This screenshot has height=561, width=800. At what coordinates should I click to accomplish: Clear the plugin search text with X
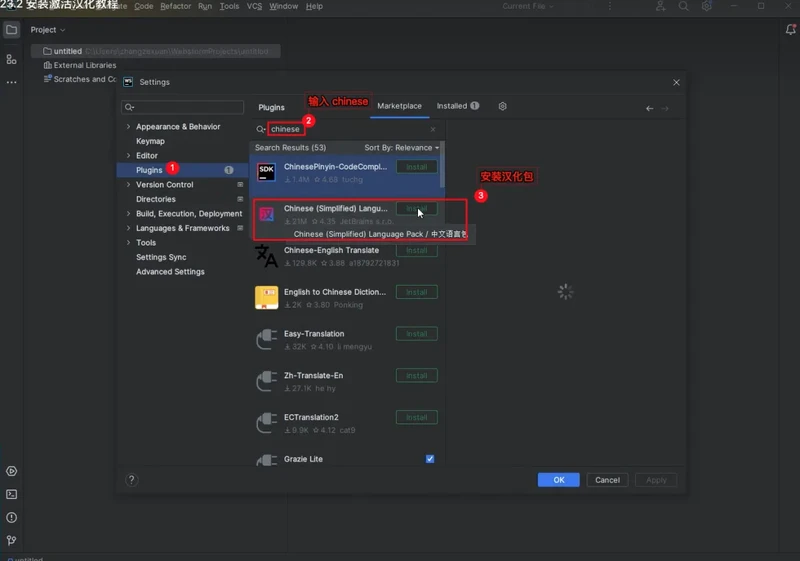tap(433, 129)
